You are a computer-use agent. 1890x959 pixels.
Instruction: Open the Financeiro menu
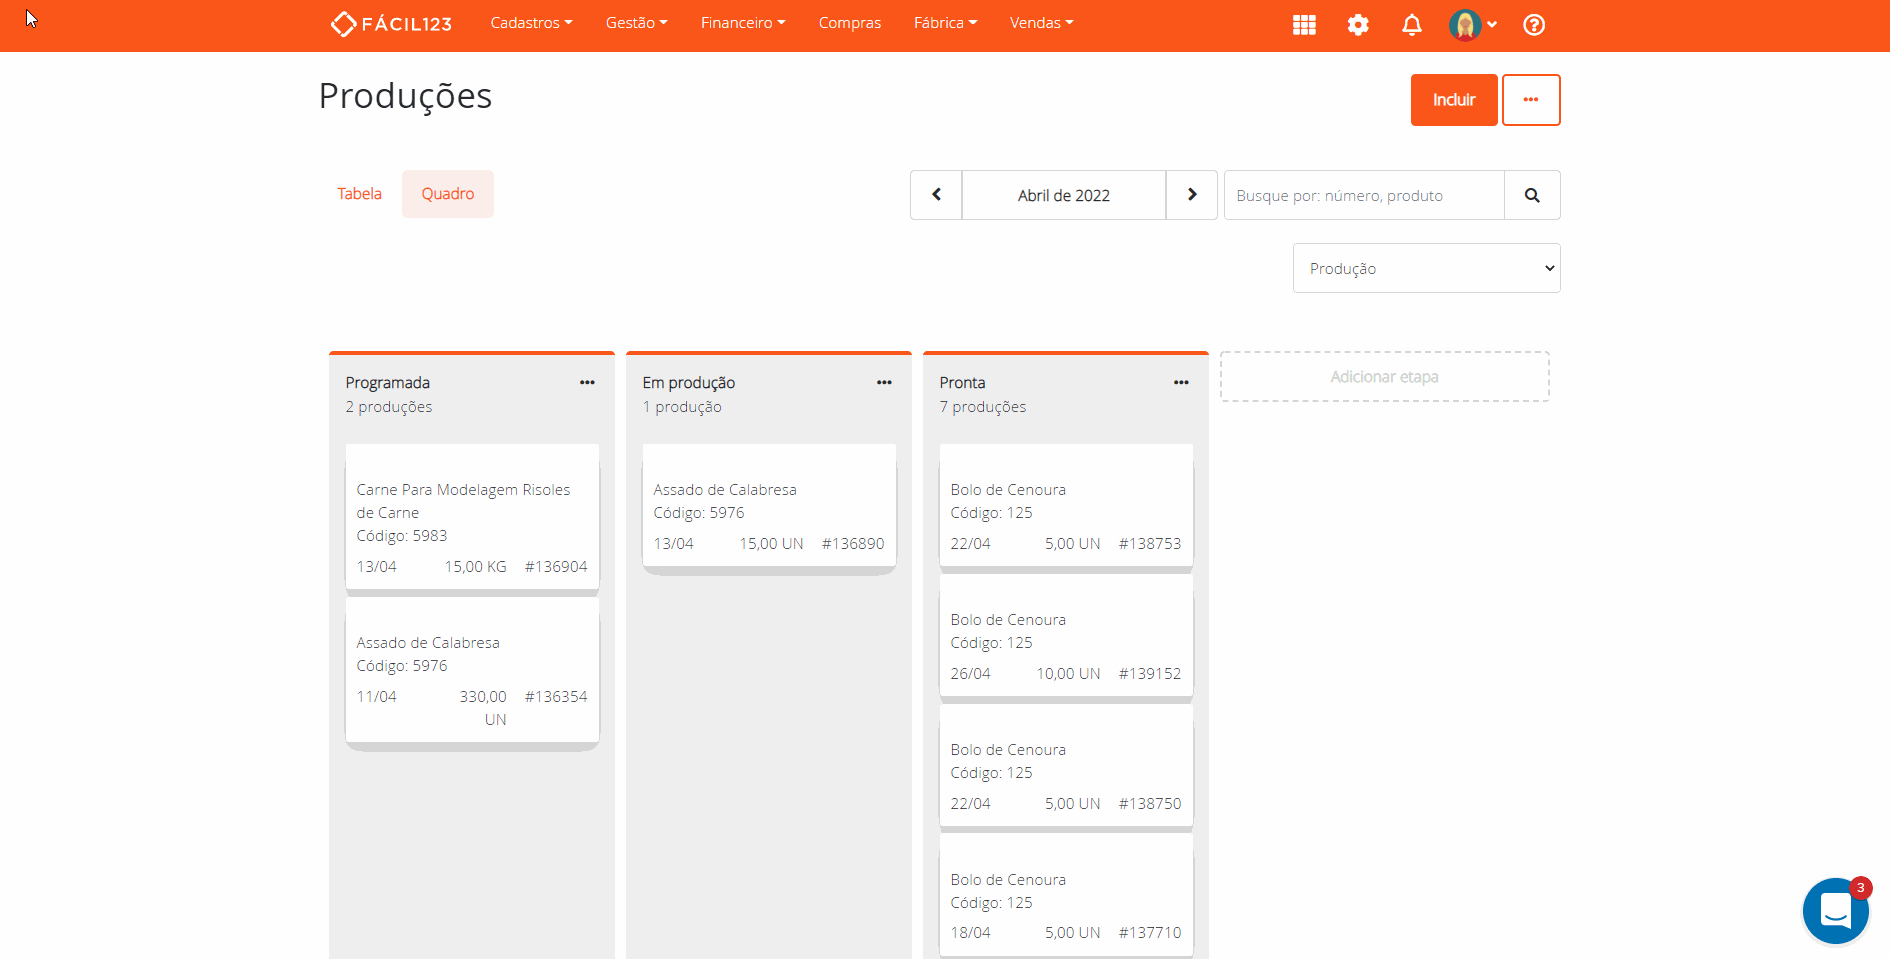[x=742, y=23]
